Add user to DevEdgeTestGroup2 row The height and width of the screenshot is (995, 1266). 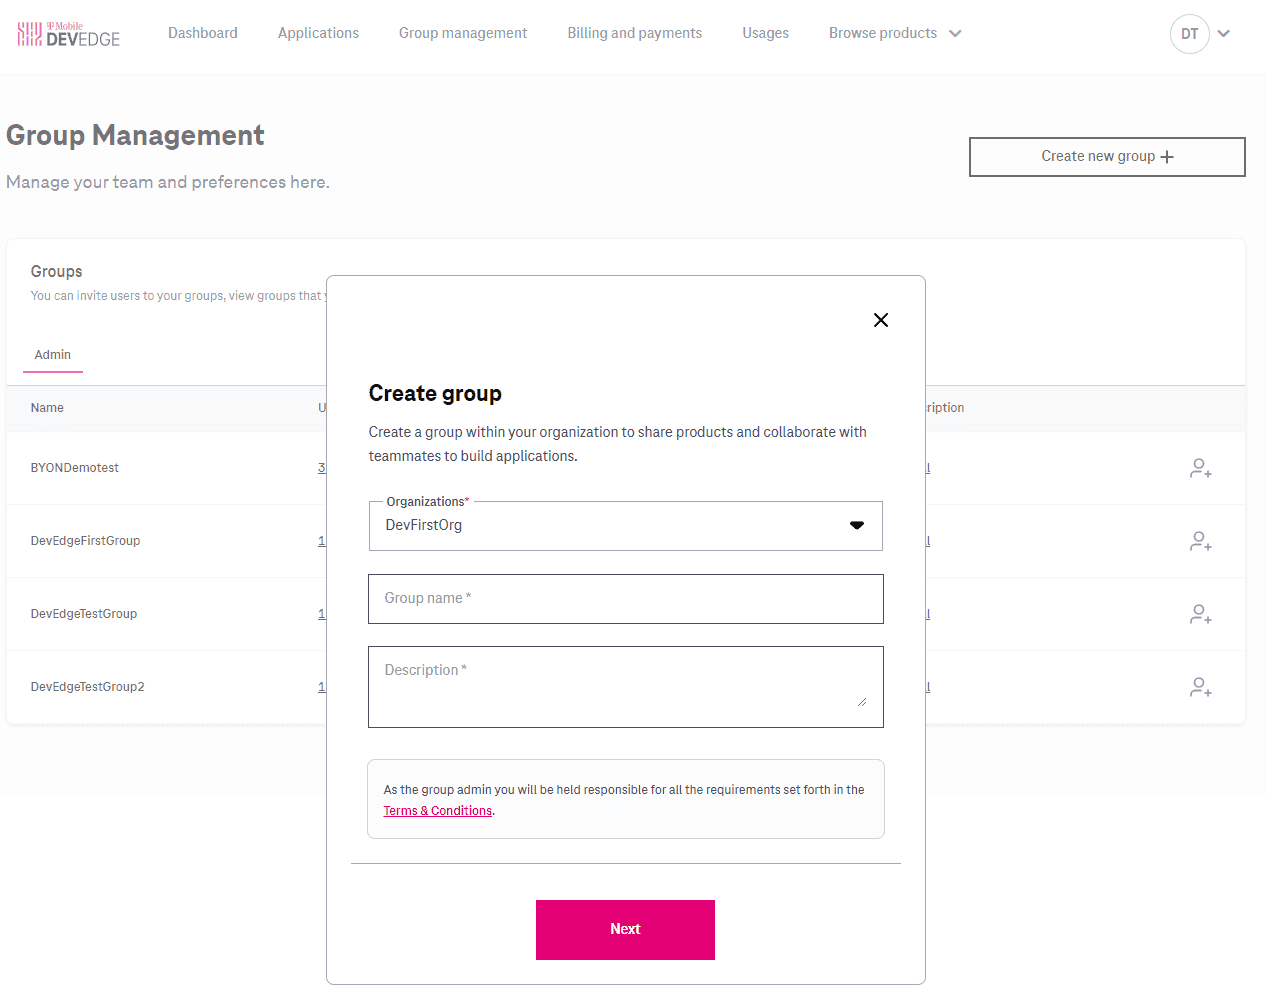click(x=1200, y=687)
